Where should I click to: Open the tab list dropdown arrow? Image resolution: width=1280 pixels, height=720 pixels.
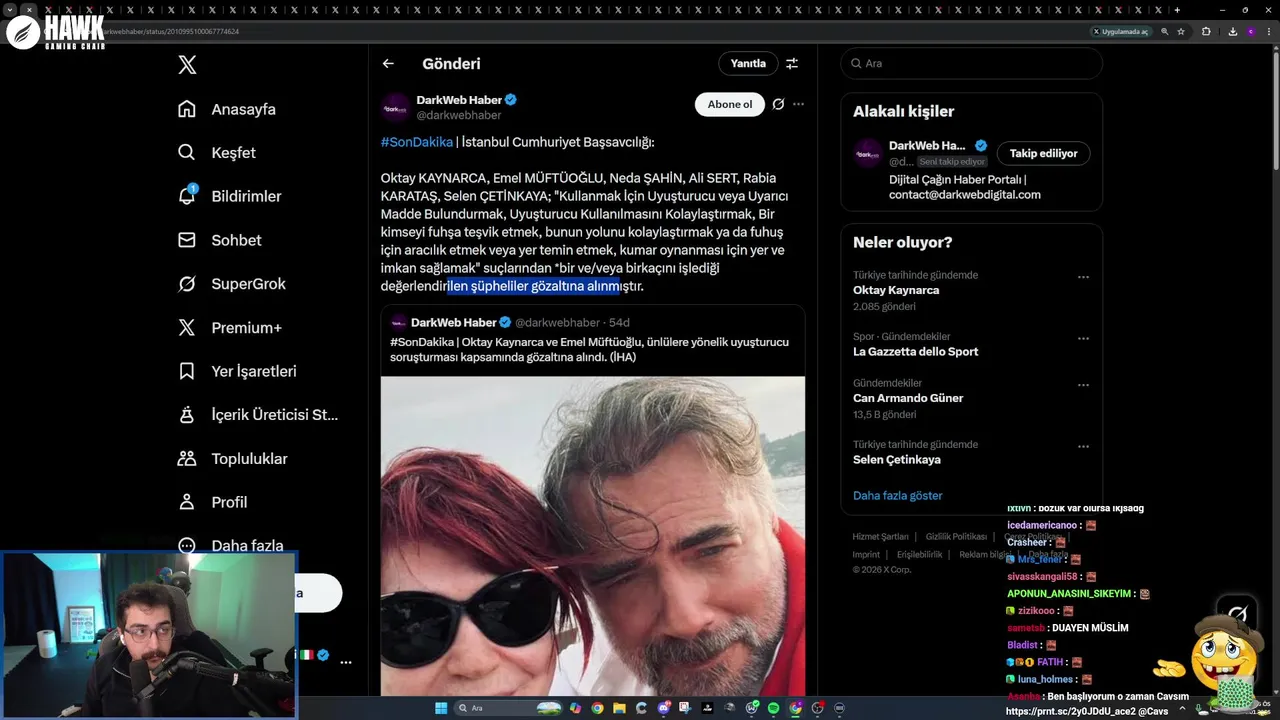pos(9,10)
